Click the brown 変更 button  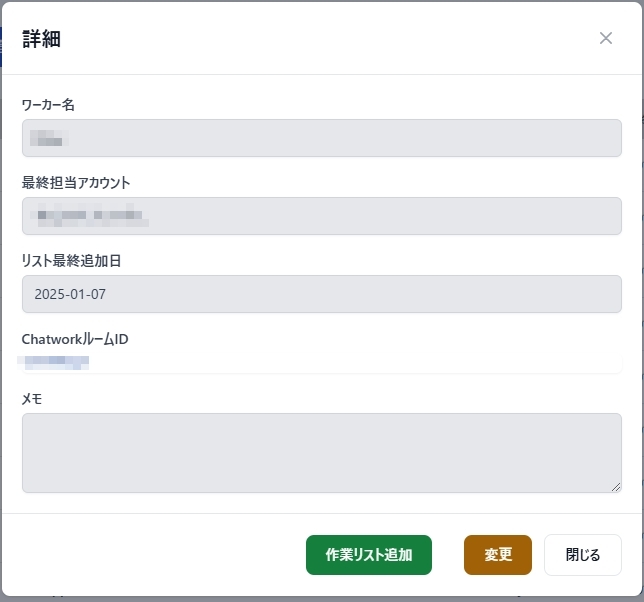click(x=497, y=555)
